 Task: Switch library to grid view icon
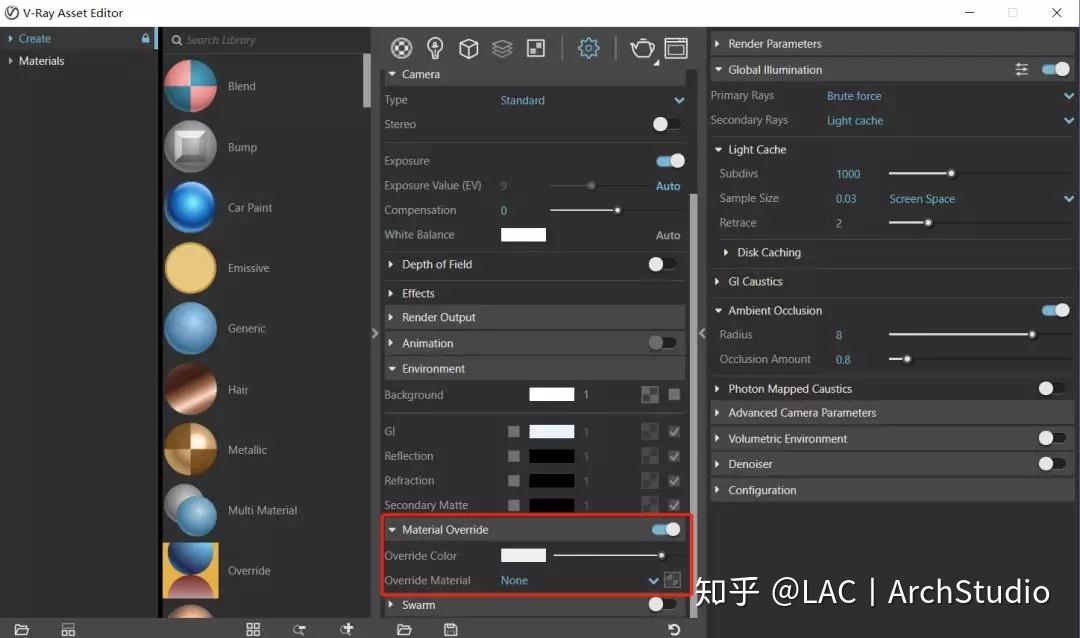coord(253,629)
